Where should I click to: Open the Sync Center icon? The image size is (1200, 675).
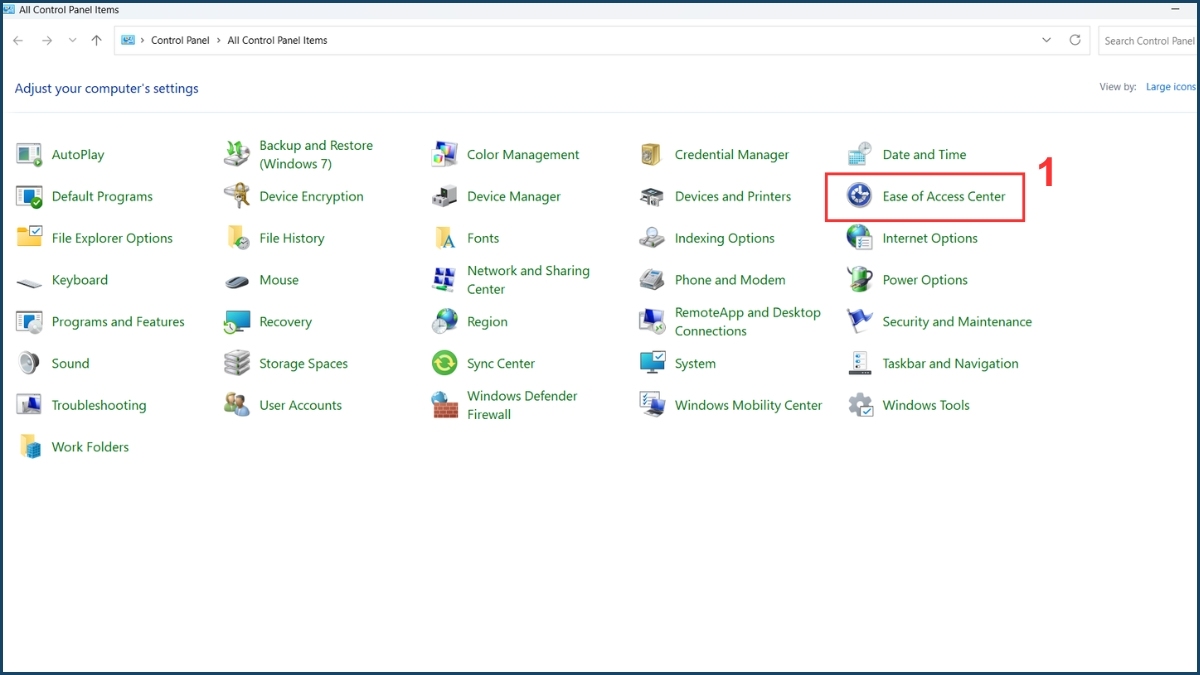(445, 363)
